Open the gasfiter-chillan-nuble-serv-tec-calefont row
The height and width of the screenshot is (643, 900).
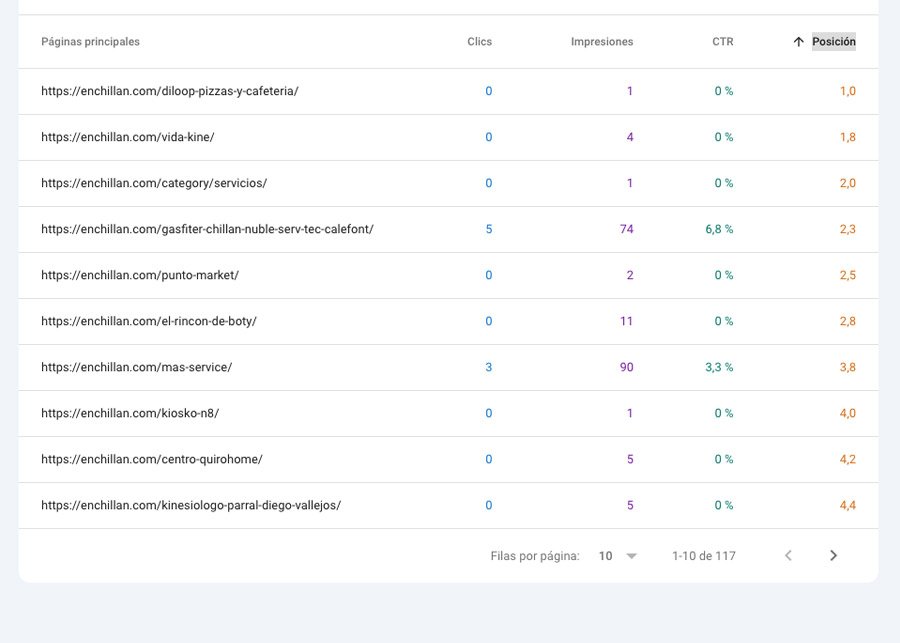pos(207,229)
